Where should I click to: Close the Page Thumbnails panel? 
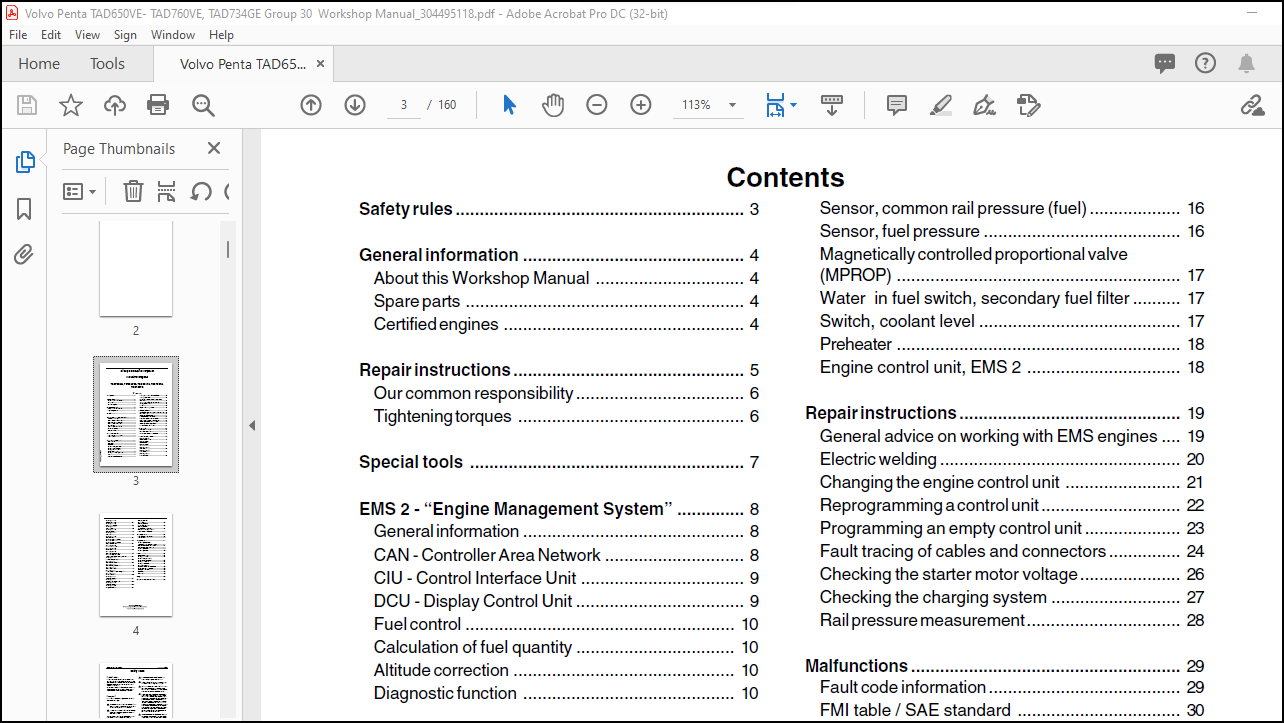[x=213, y=148]
